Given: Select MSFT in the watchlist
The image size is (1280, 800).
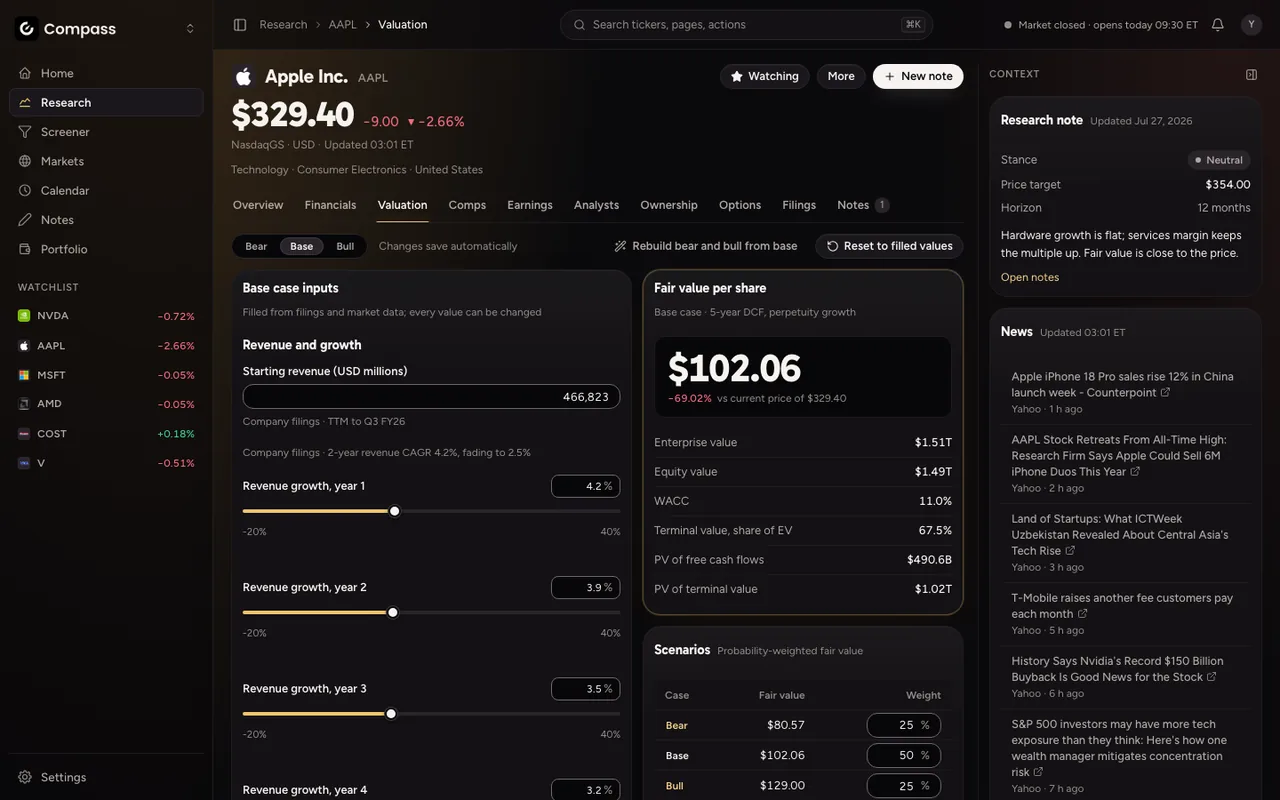Looking at the screenshot, I should point(106,375).
